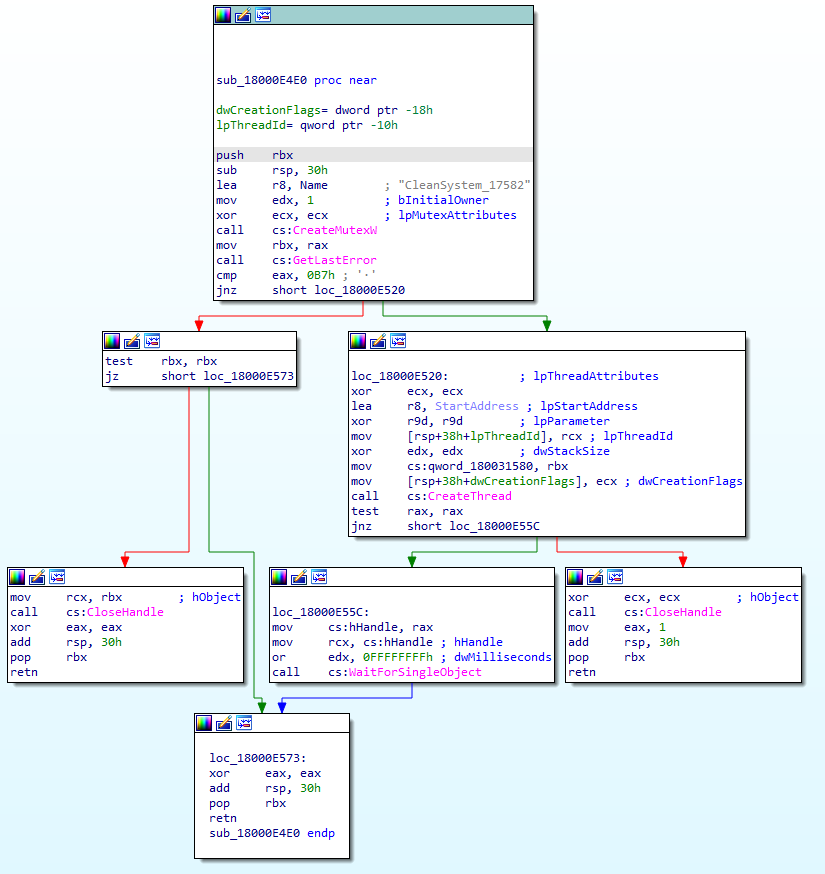
Task: Click color icon on test rbx block
Action: click(112, 341)
